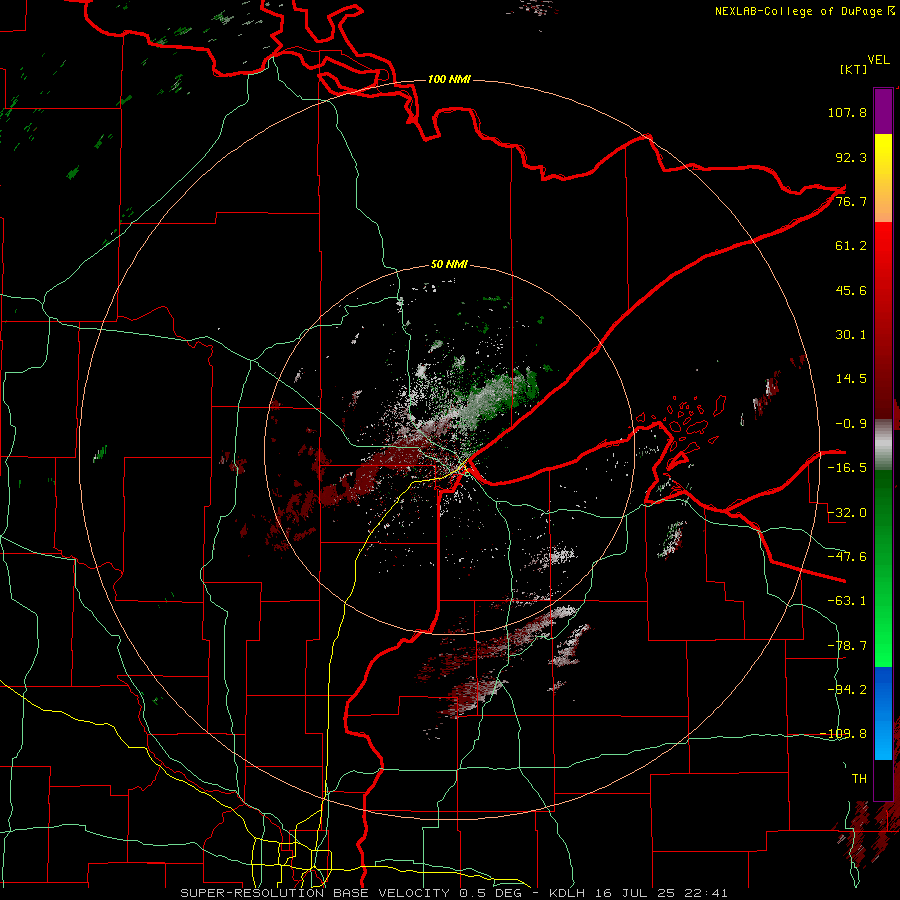Select the [KT] units label
Screen dimensions: 900x900
coord(853,69)
